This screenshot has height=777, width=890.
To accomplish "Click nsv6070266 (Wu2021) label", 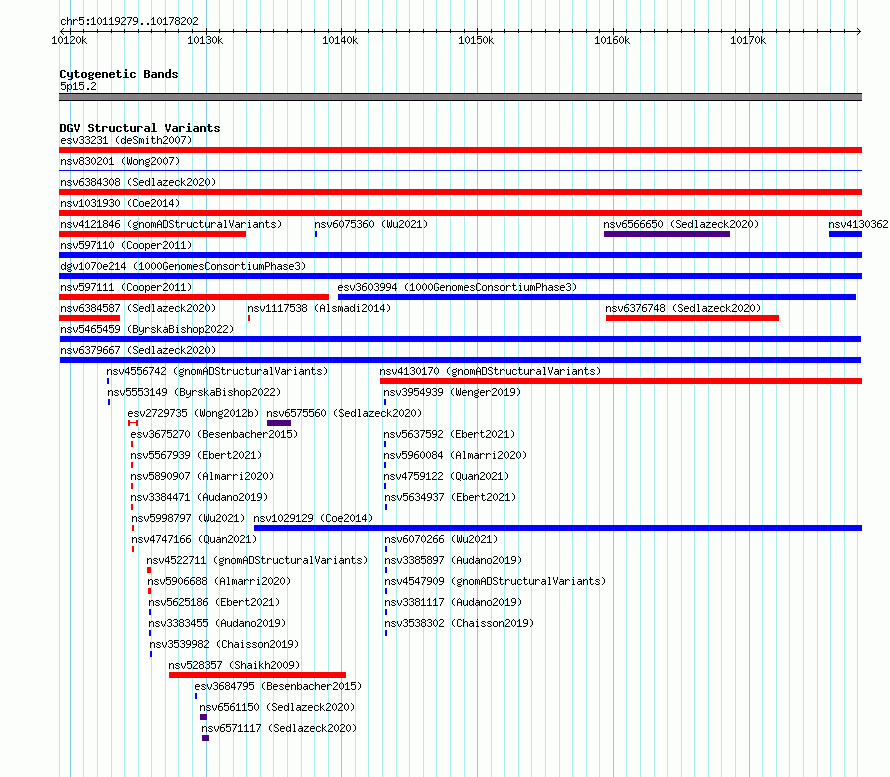I will 441,539.
